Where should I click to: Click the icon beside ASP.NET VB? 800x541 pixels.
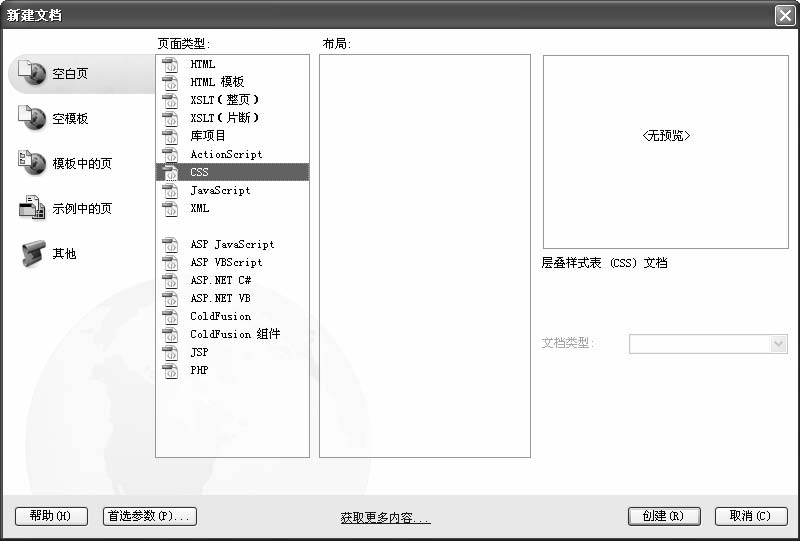[170, 298]
